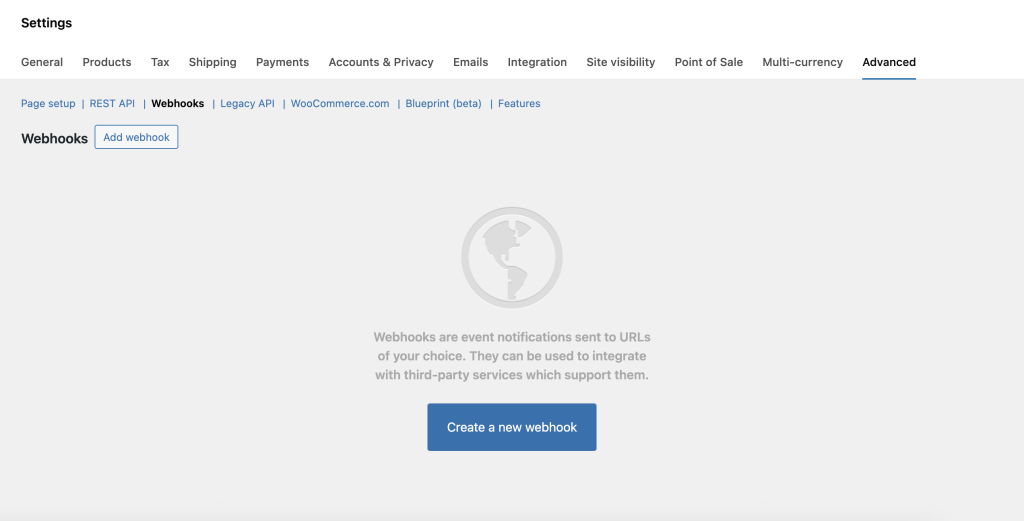Open the Legacy API section

point(248,103)
